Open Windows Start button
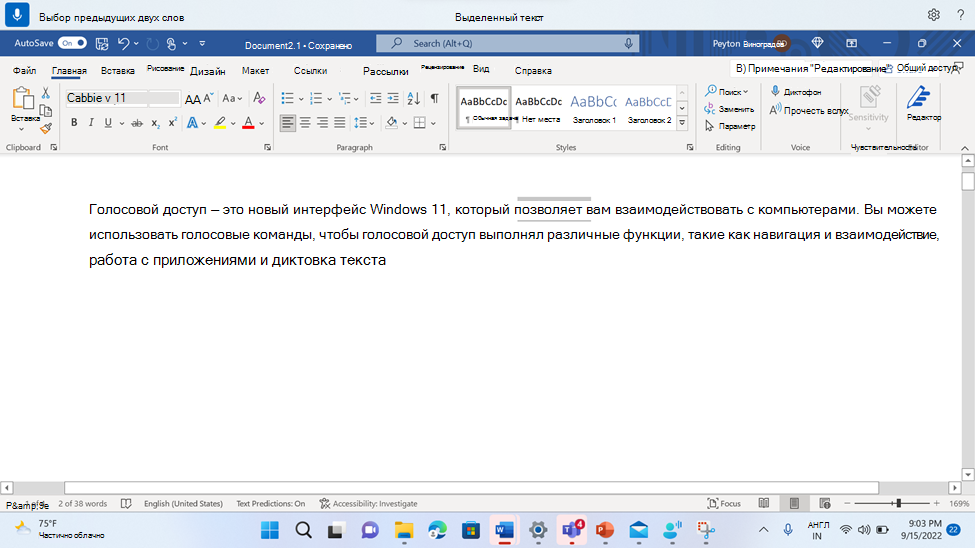The width and height of the screenshot is (975, 548). pos(270,530)
